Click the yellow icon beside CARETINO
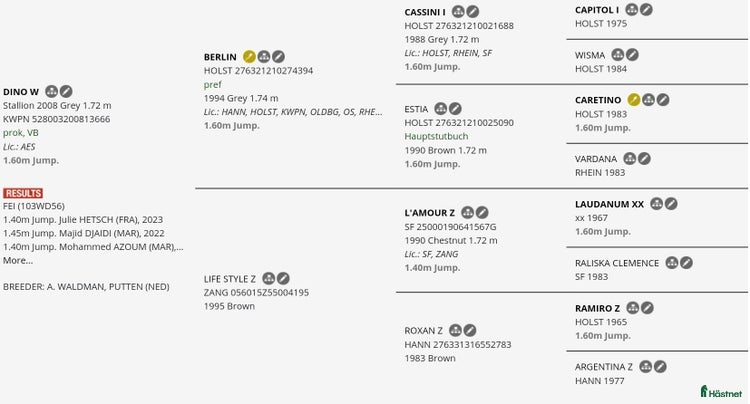Viewport: 750px width, 404px height. pyautogui.click(x=634, y=99)
